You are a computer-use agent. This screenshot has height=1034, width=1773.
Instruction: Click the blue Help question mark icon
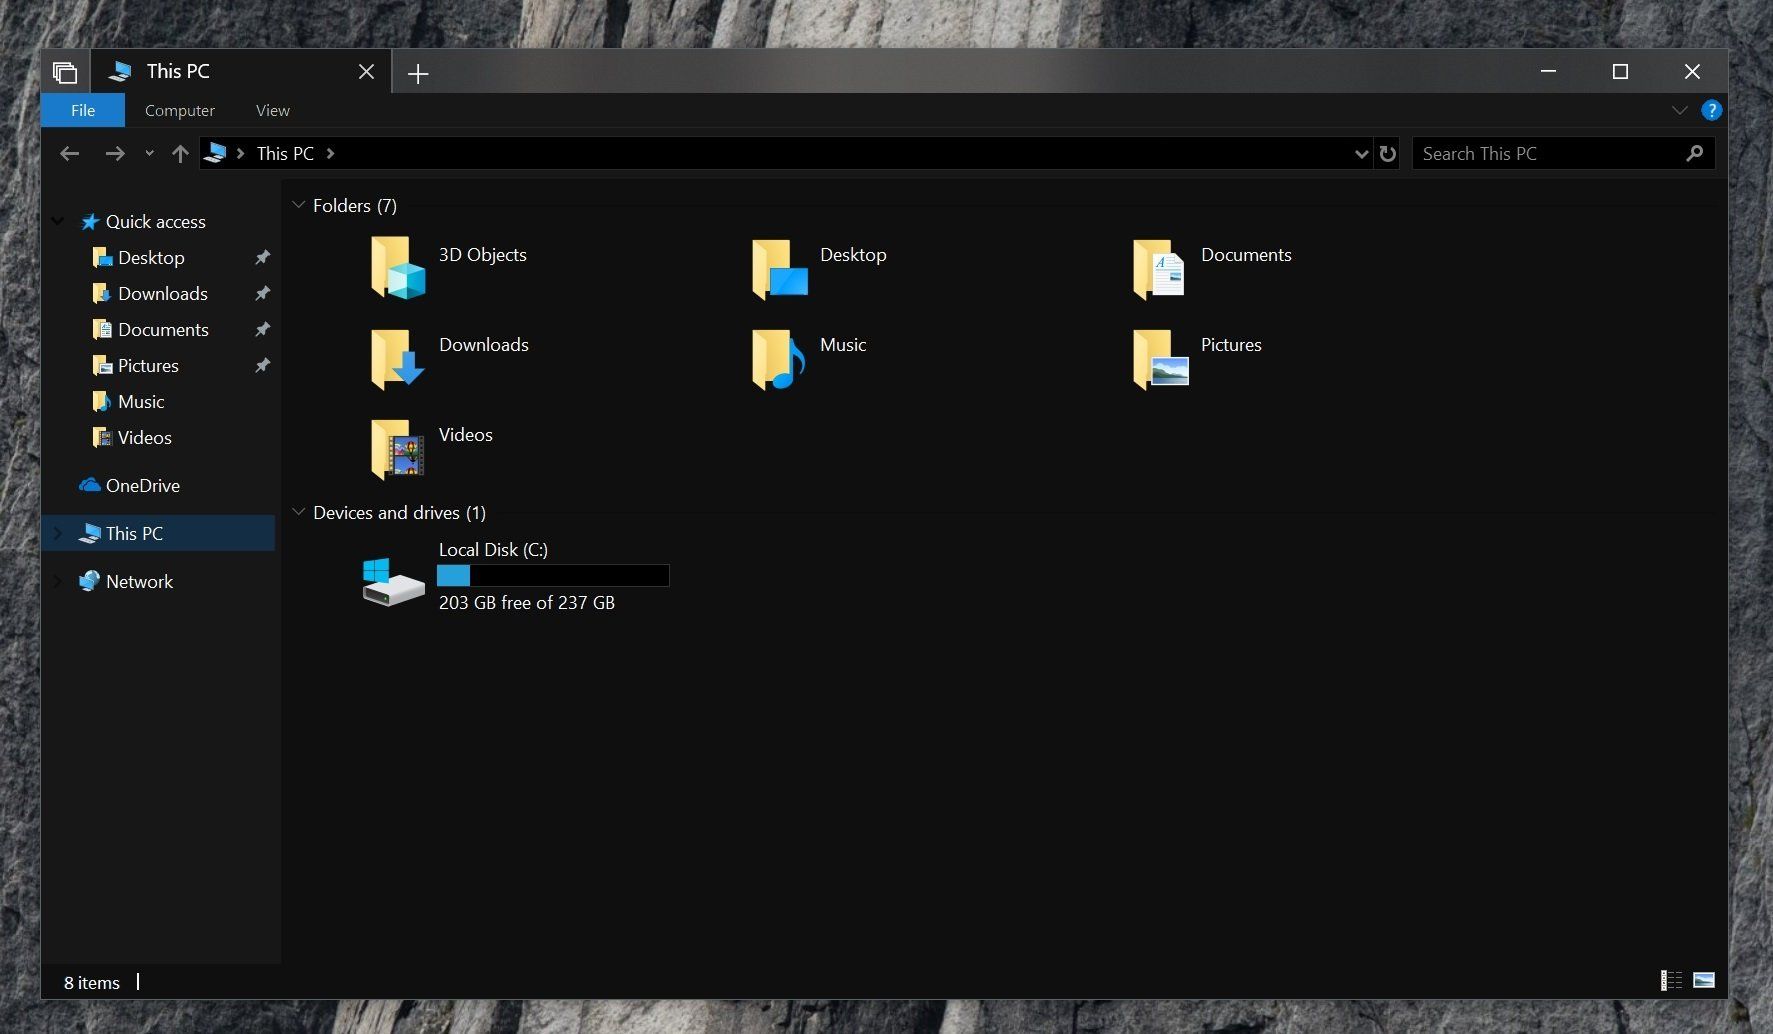pyautogui.click(x=1711, y=110)
